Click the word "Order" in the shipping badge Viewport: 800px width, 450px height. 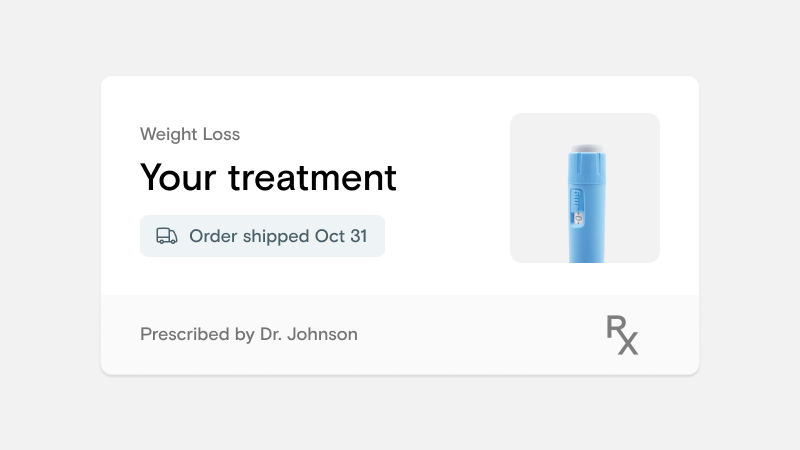point(212,236)
